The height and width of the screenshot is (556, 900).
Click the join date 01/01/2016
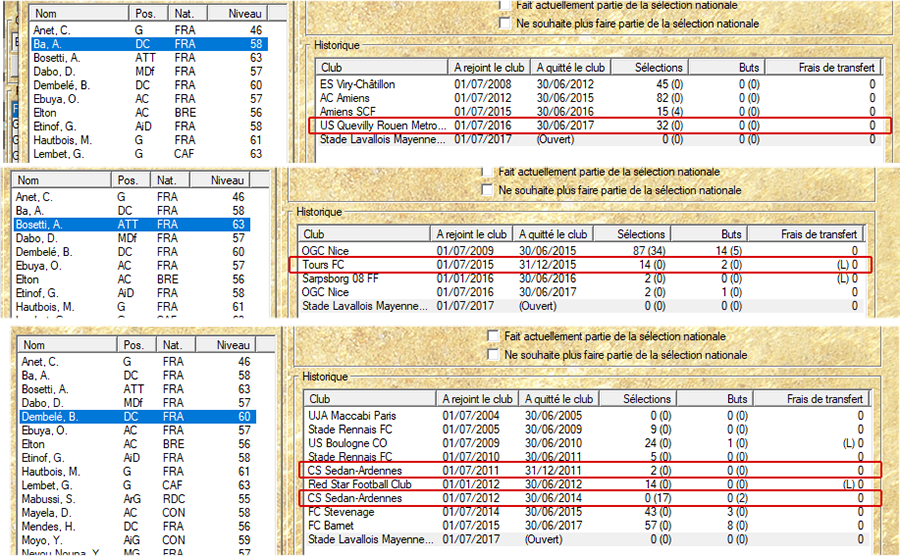click(x=465, y=278)
